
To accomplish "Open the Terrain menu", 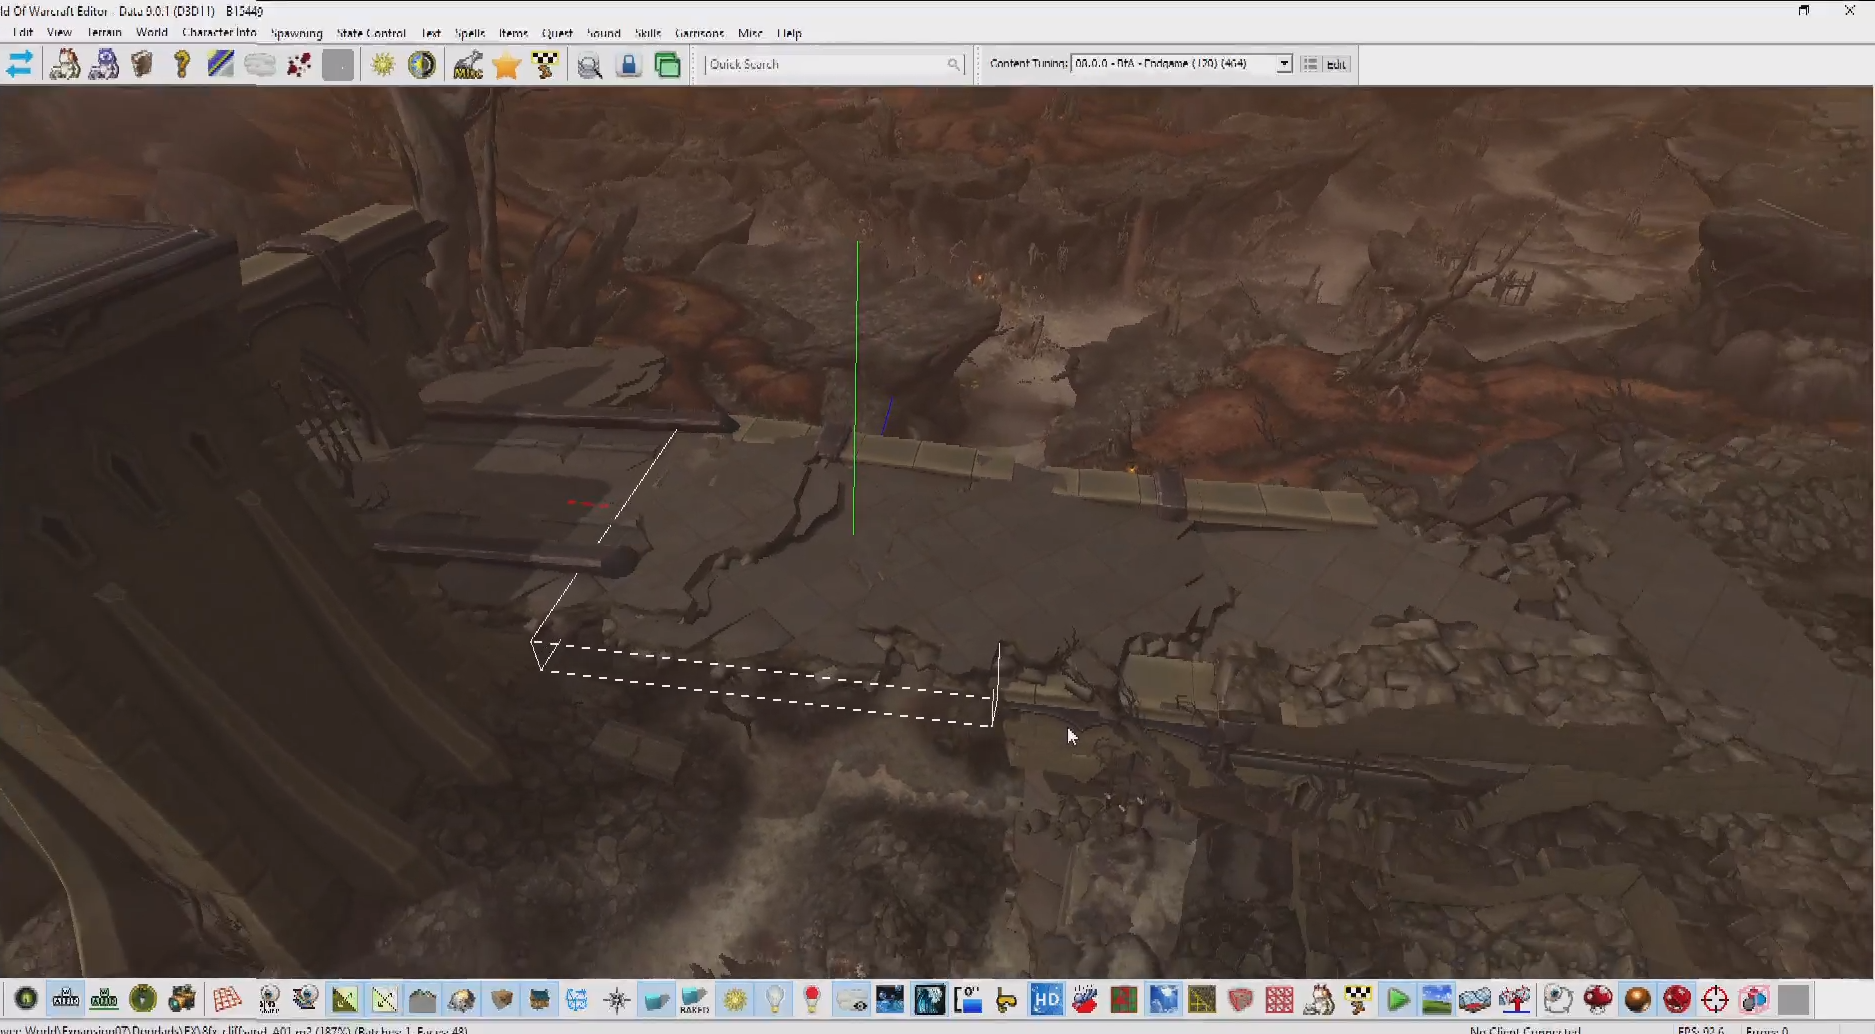I will tap(104, 33).
